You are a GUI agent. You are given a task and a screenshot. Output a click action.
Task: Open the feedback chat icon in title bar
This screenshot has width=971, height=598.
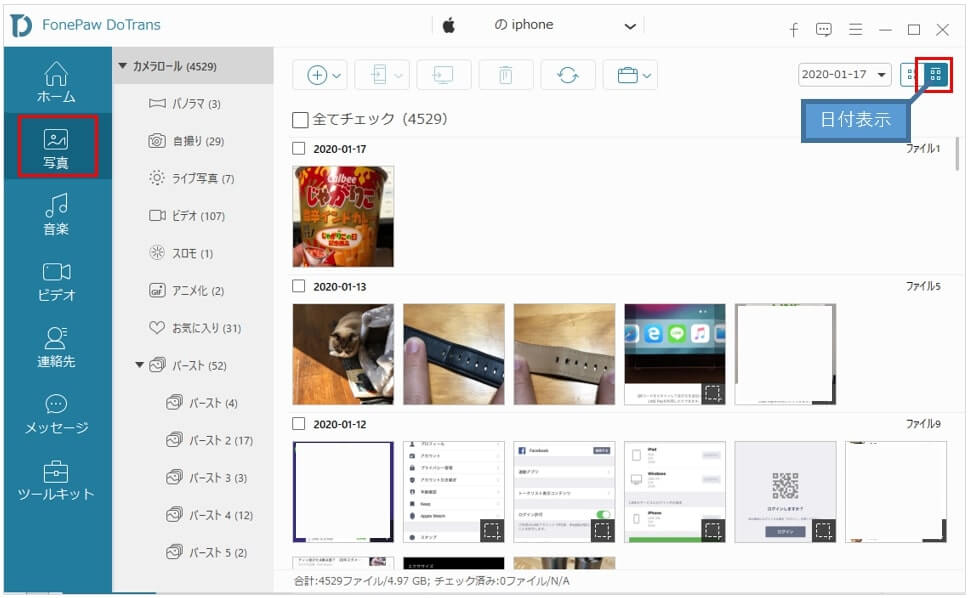pos(824,29)
